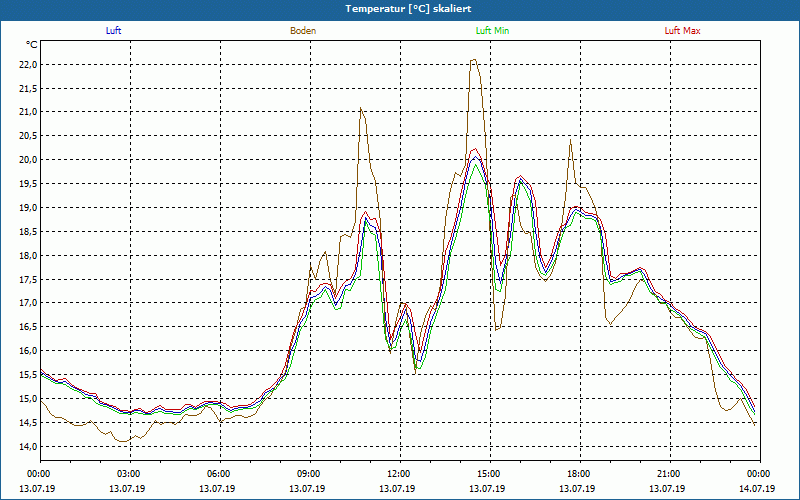Click the 17,5 y-axis value
The image size is (800, 500).
[28, 280]
